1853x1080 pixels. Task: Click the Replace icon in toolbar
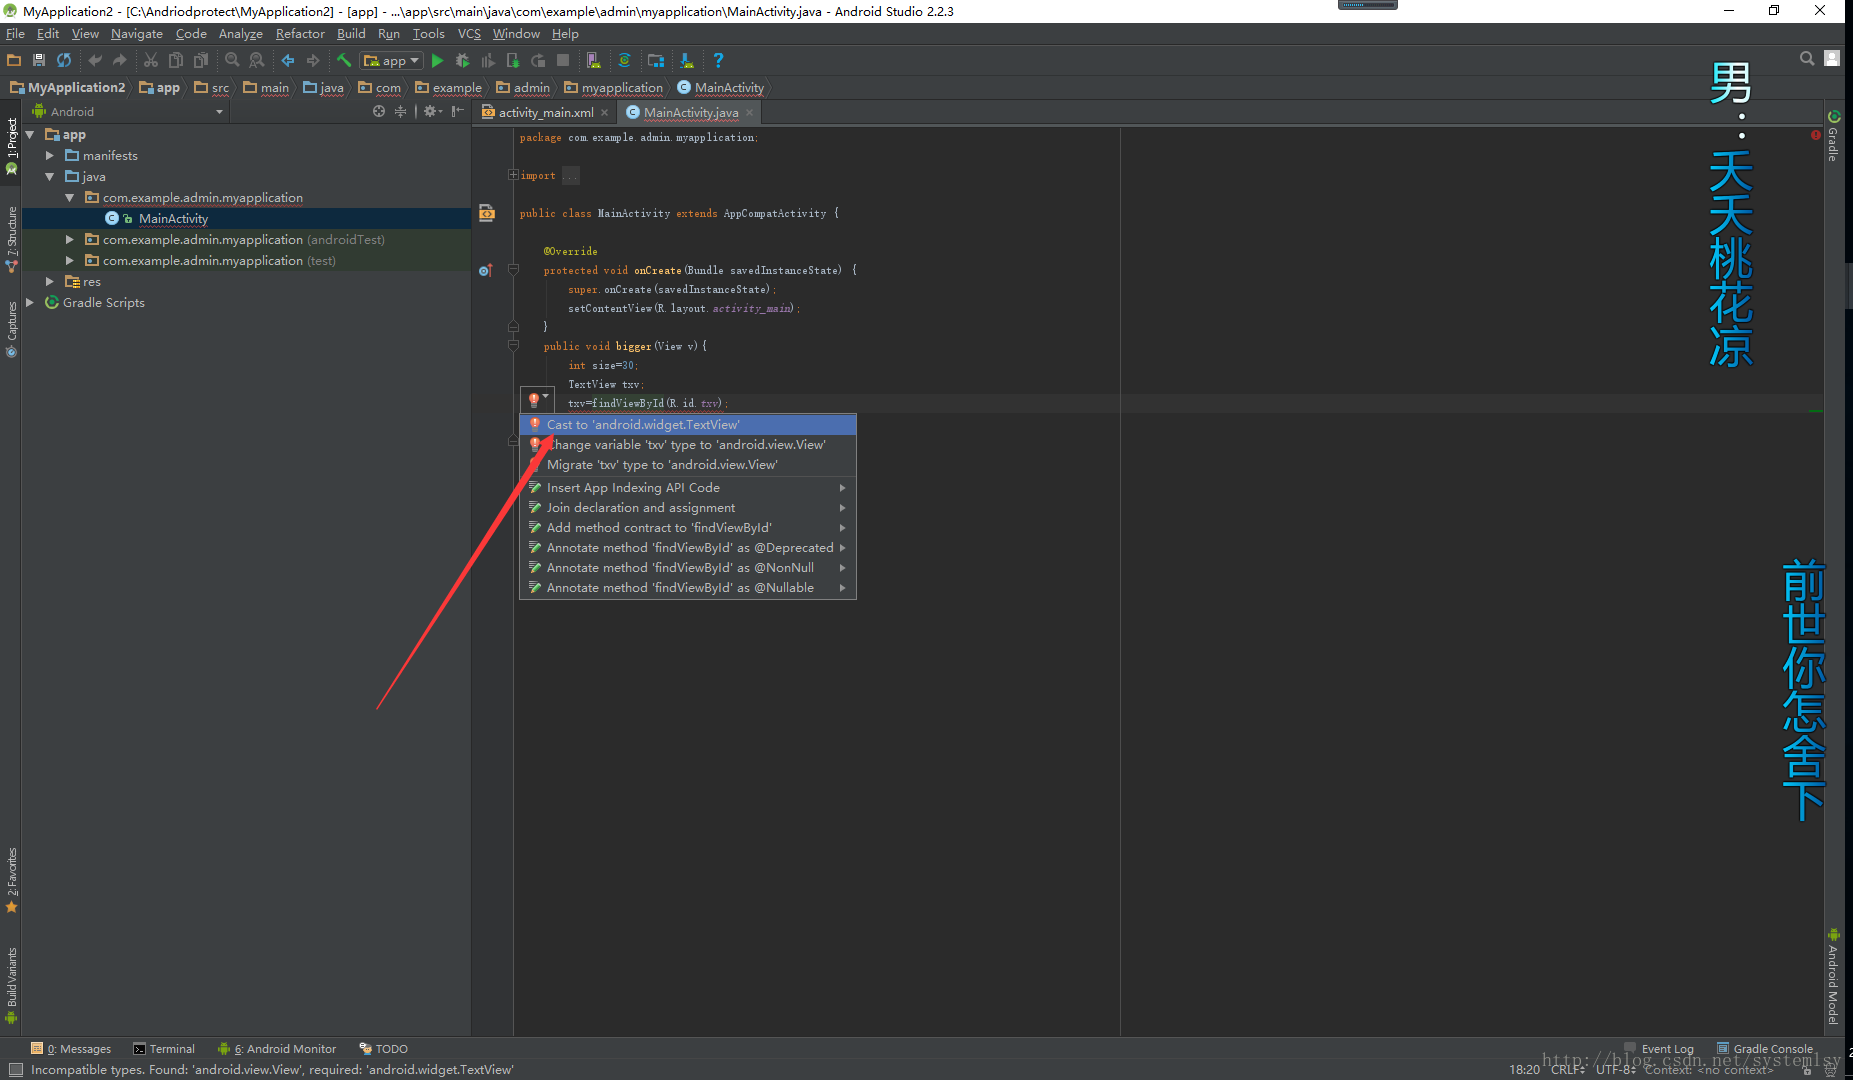257,60
